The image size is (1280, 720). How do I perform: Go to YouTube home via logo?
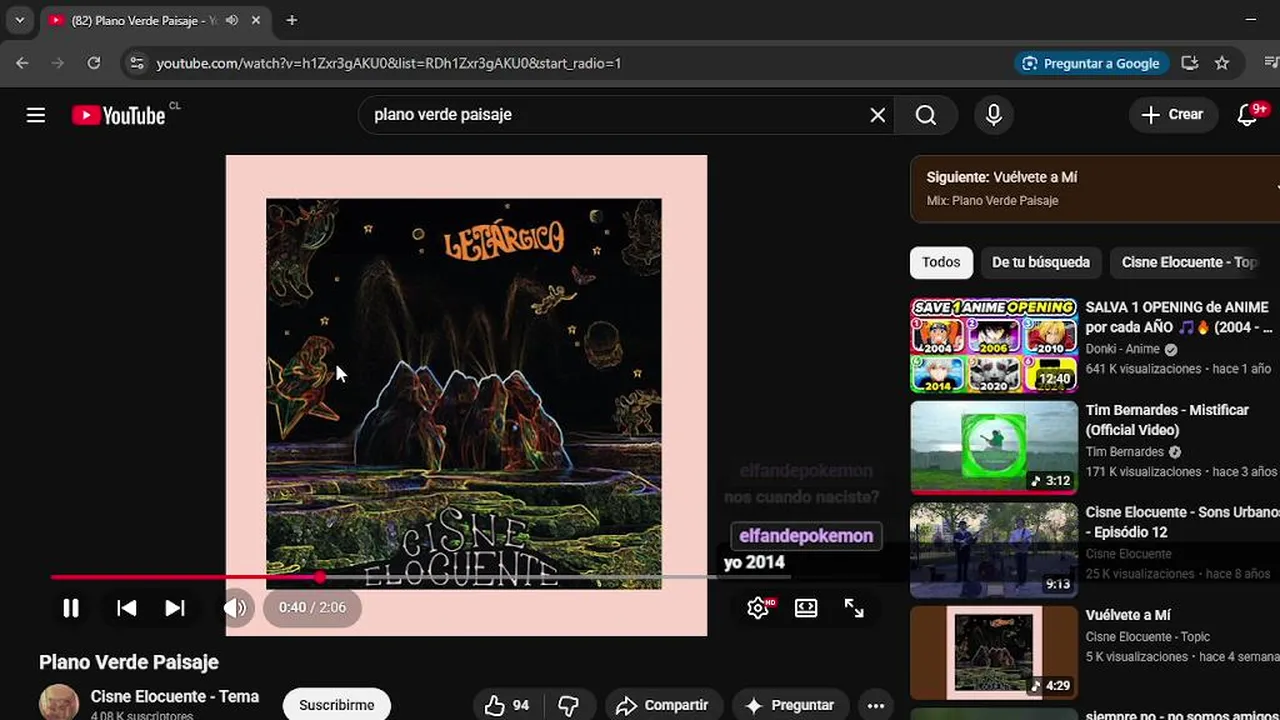pos(119,115)
